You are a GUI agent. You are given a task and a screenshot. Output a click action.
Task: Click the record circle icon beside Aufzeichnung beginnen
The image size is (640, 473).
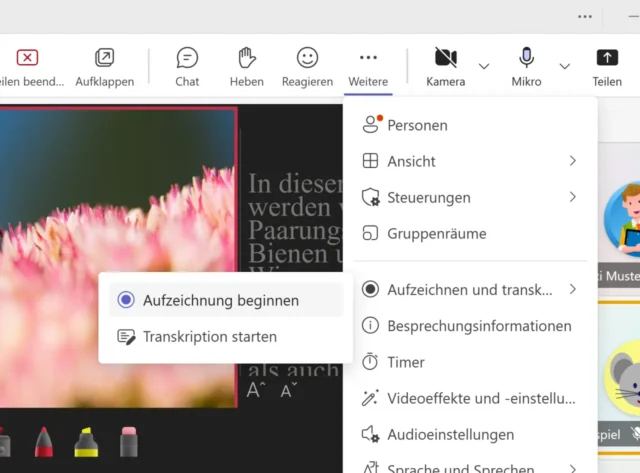[x=126, y=300]
